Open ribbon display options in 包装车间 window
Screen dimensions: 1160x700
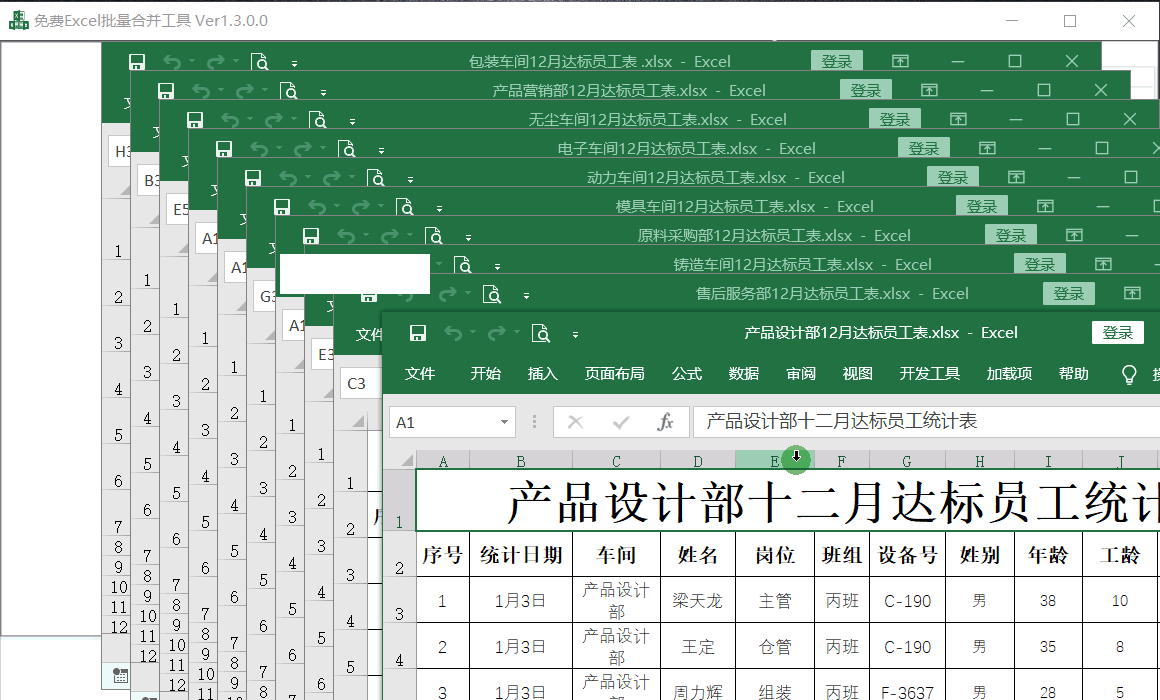tap(900, 61)
